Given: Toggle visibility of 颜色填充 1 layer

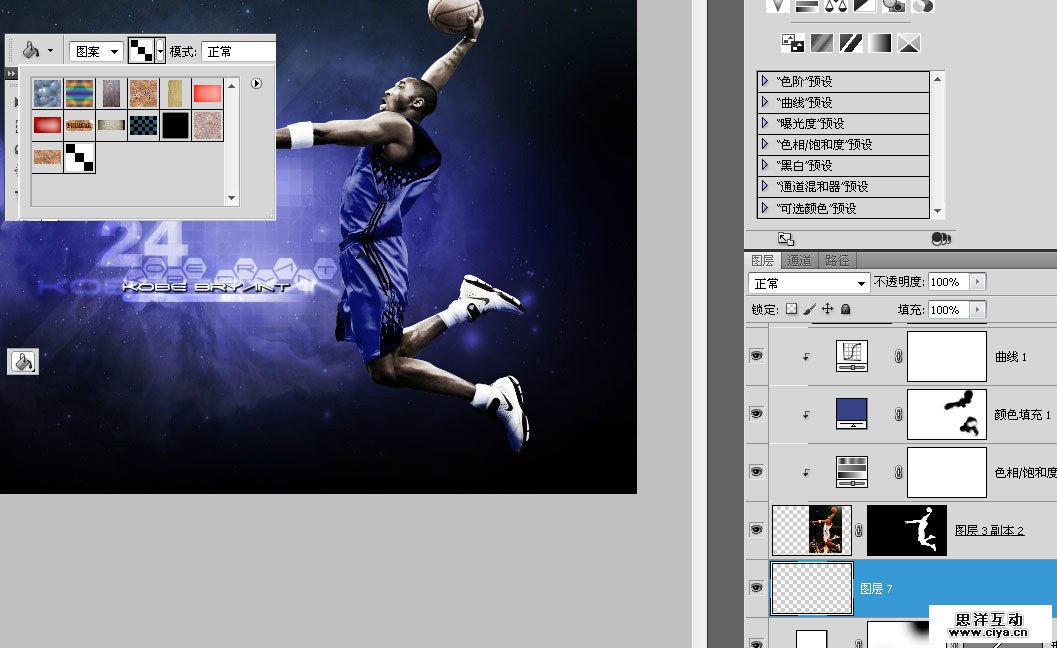Looking at the screenshot, I should click(756, 413).
